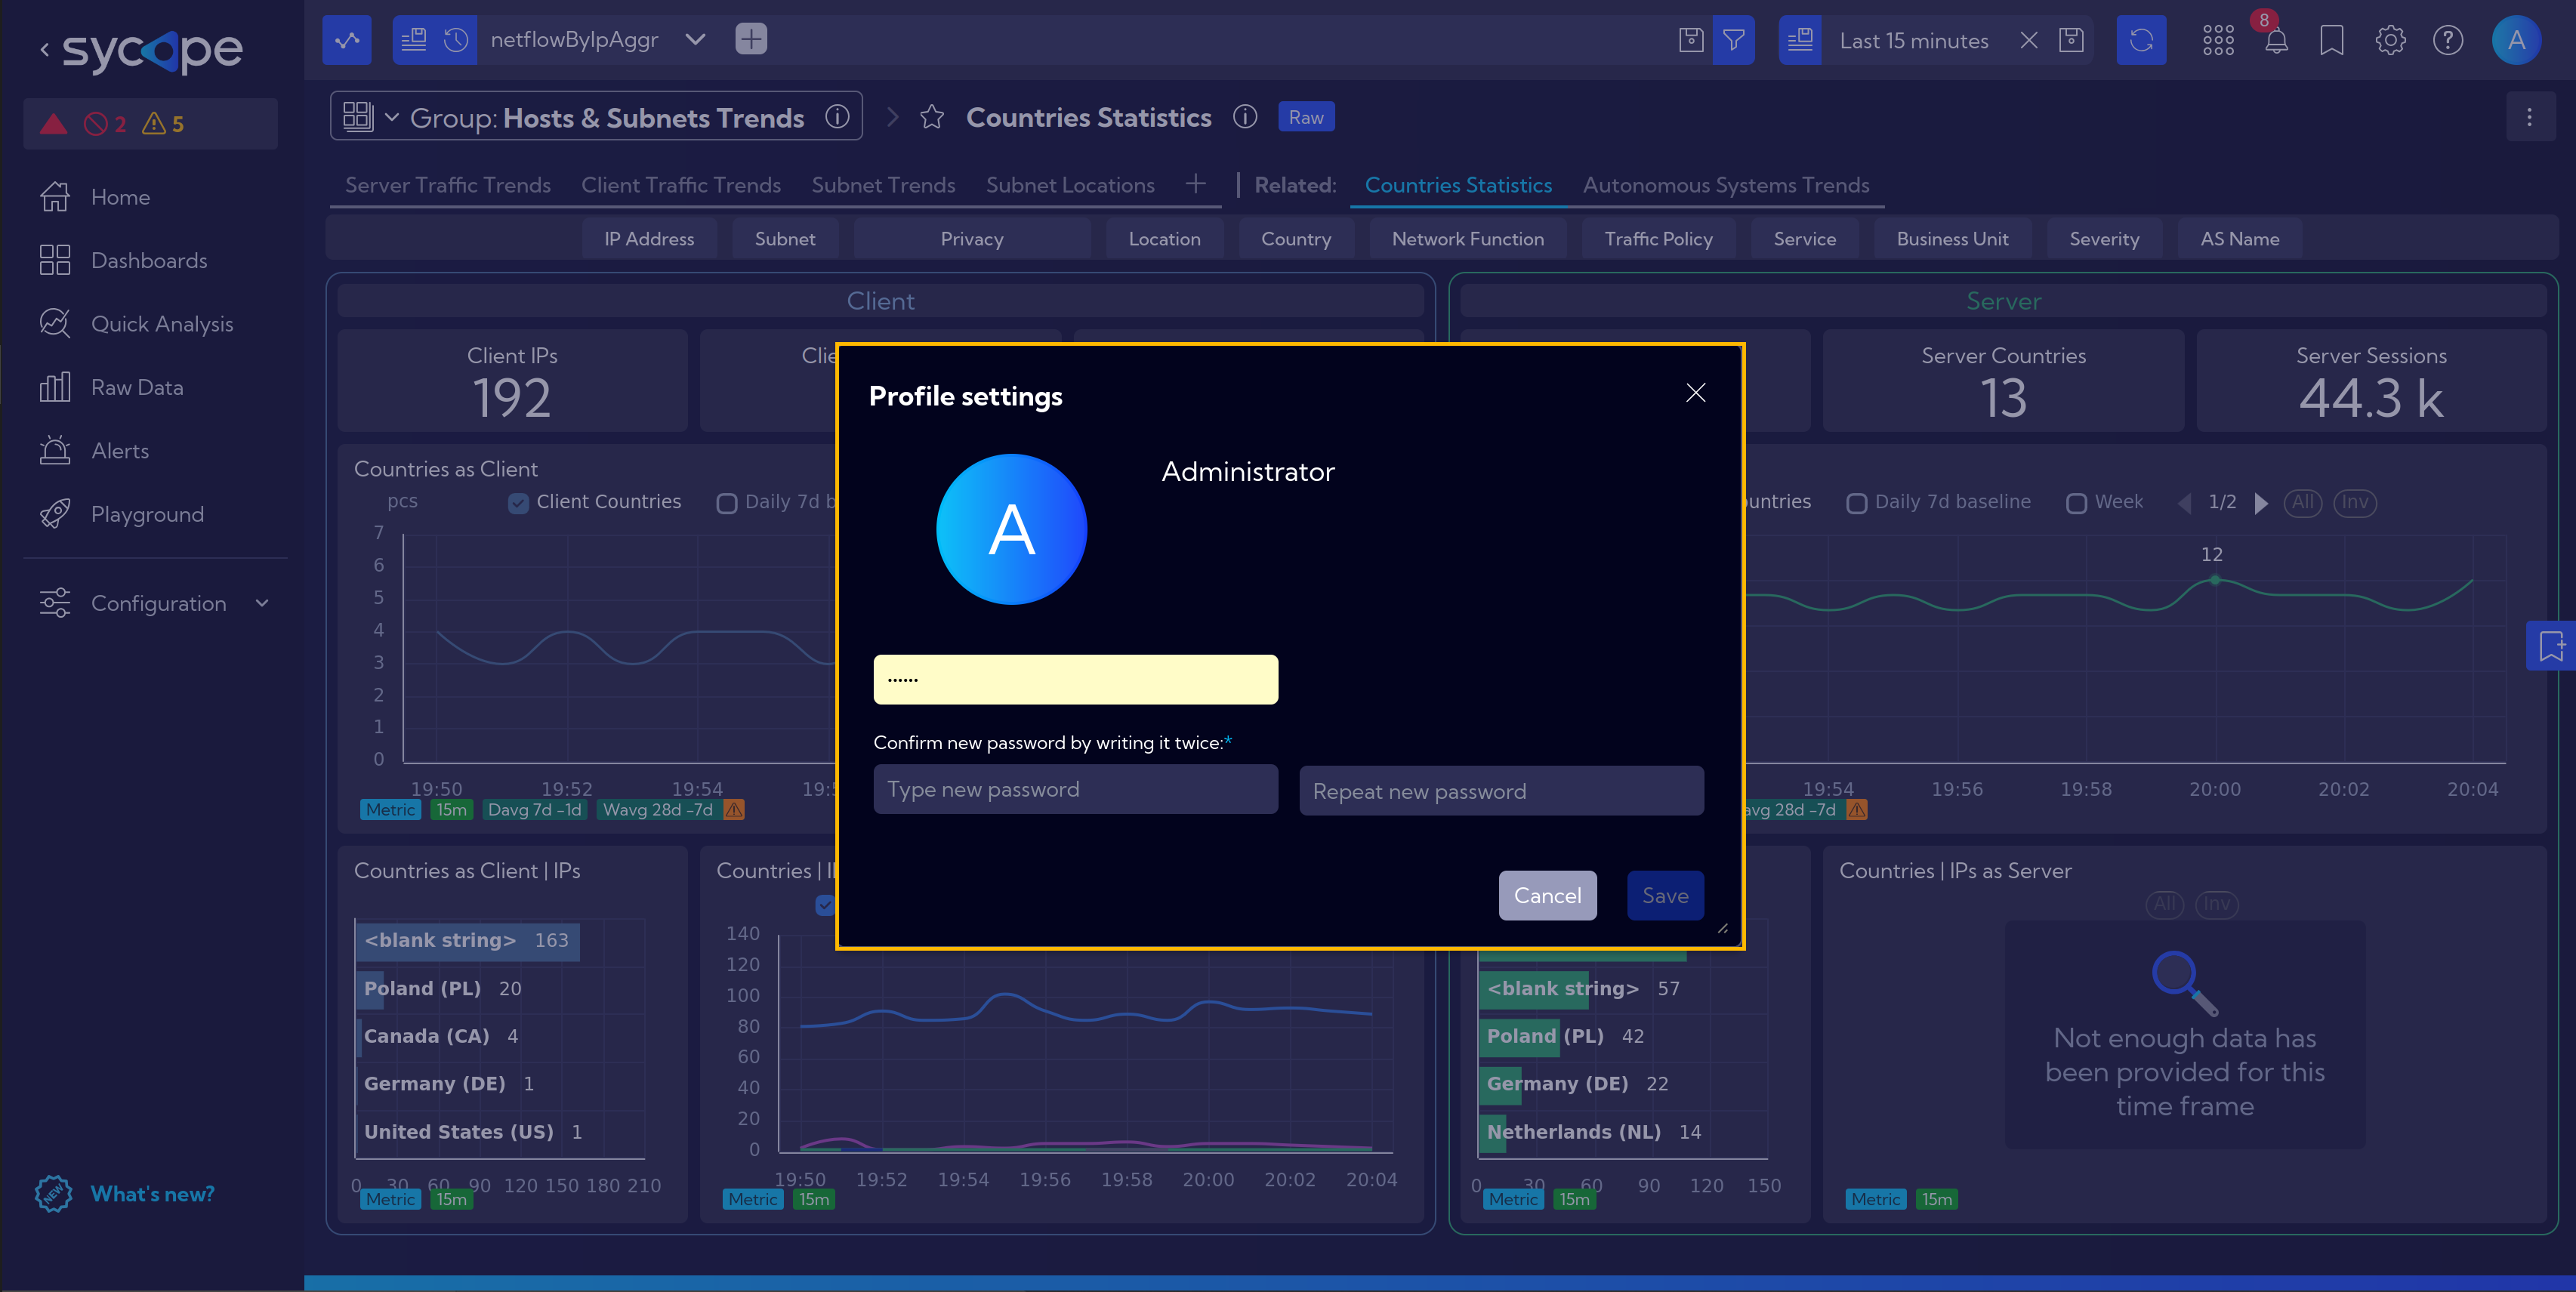
Task: Click the Type new password field
Action: coord(1075,789)
